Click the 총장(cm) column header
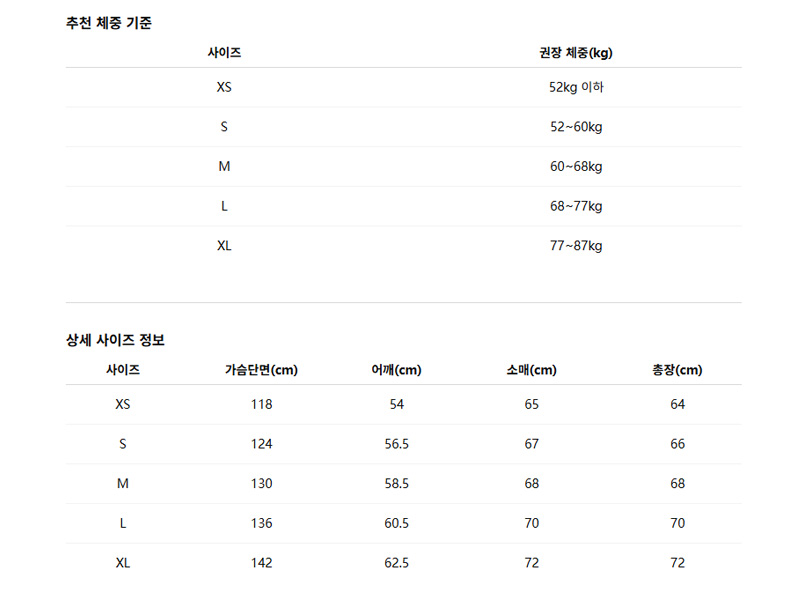Viewport: 800px width, 600px height. [677, 370]
